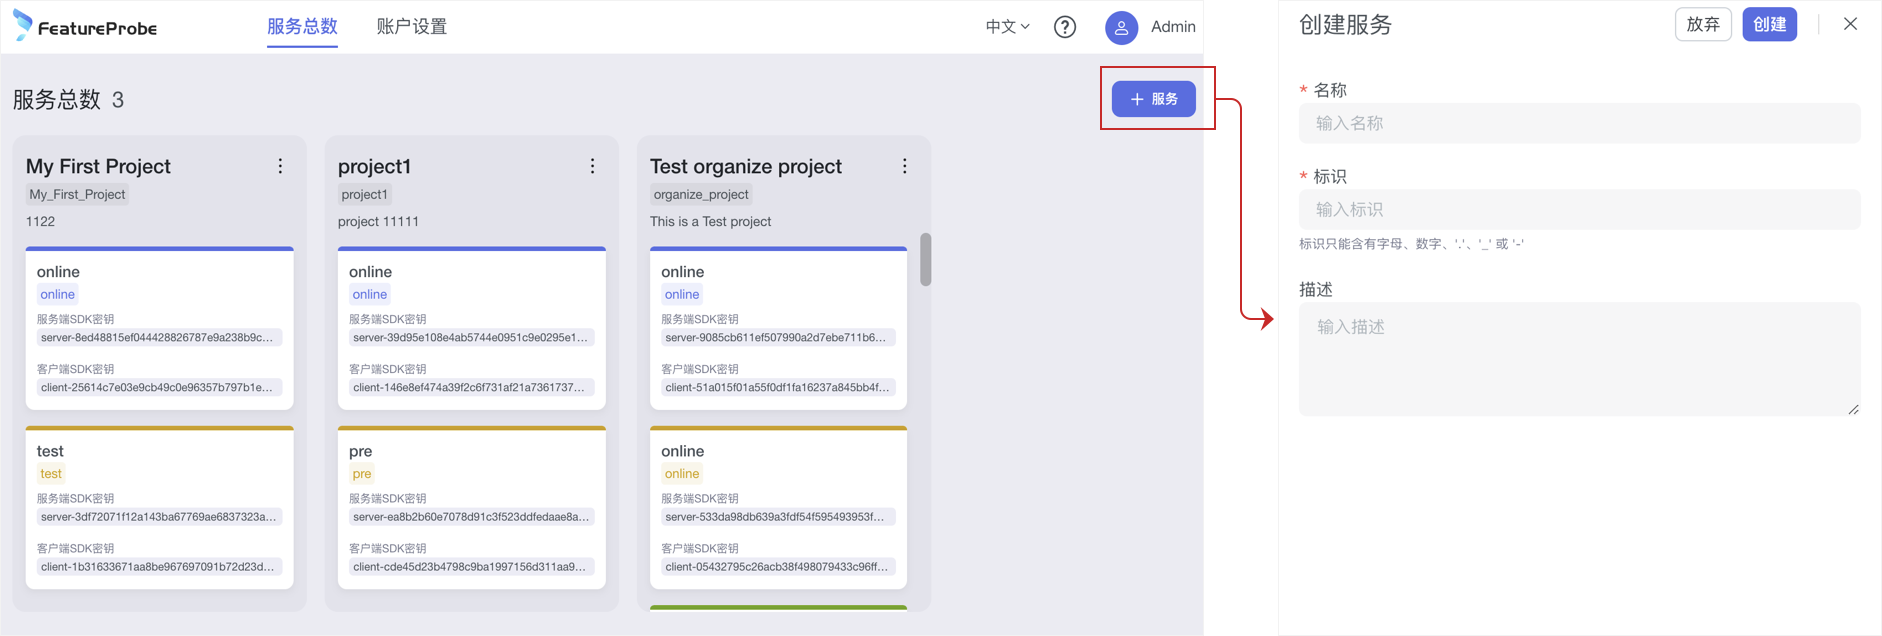The width and height of the screenshot is (1882, 636).
Task: Open project1 three-dot options menu
Action: pos(592,166)
